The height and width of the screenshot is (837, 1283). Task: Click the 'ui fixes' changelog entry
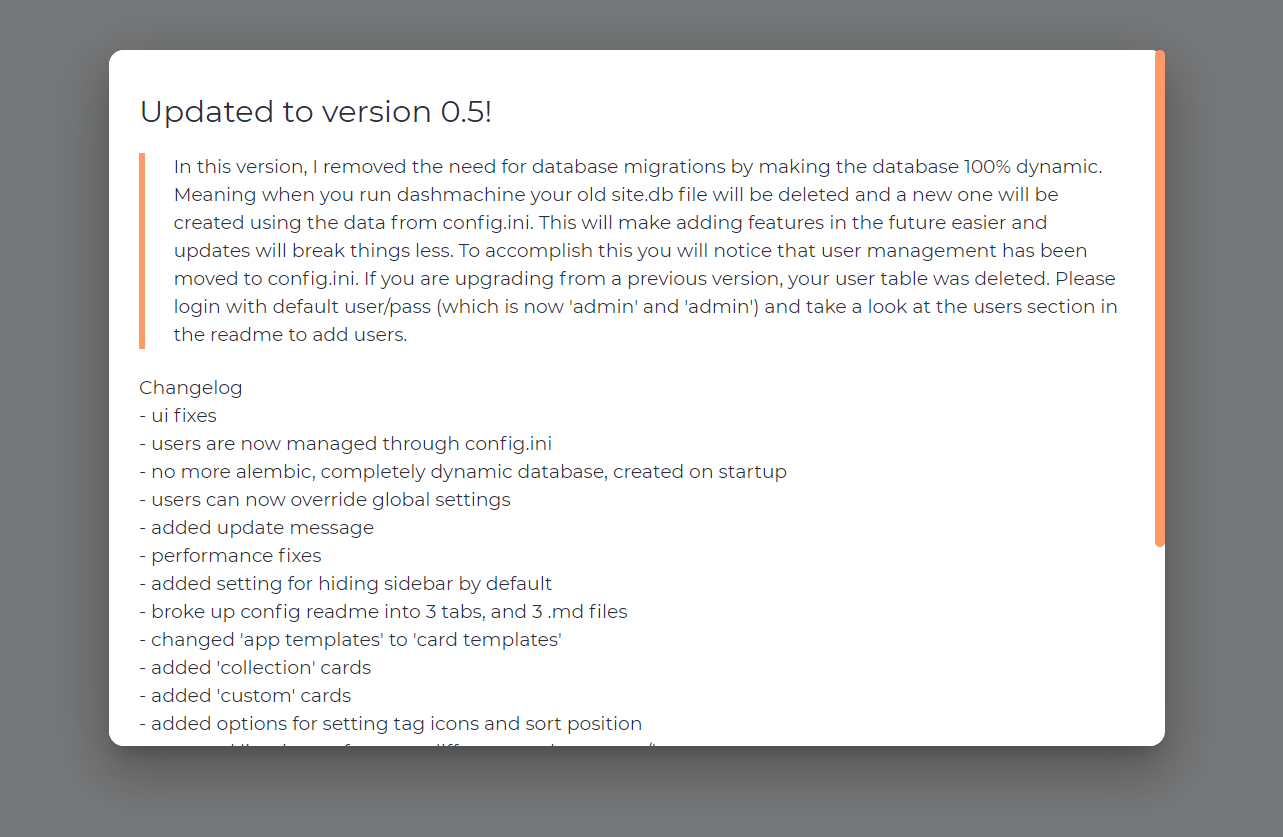(178, 415)
